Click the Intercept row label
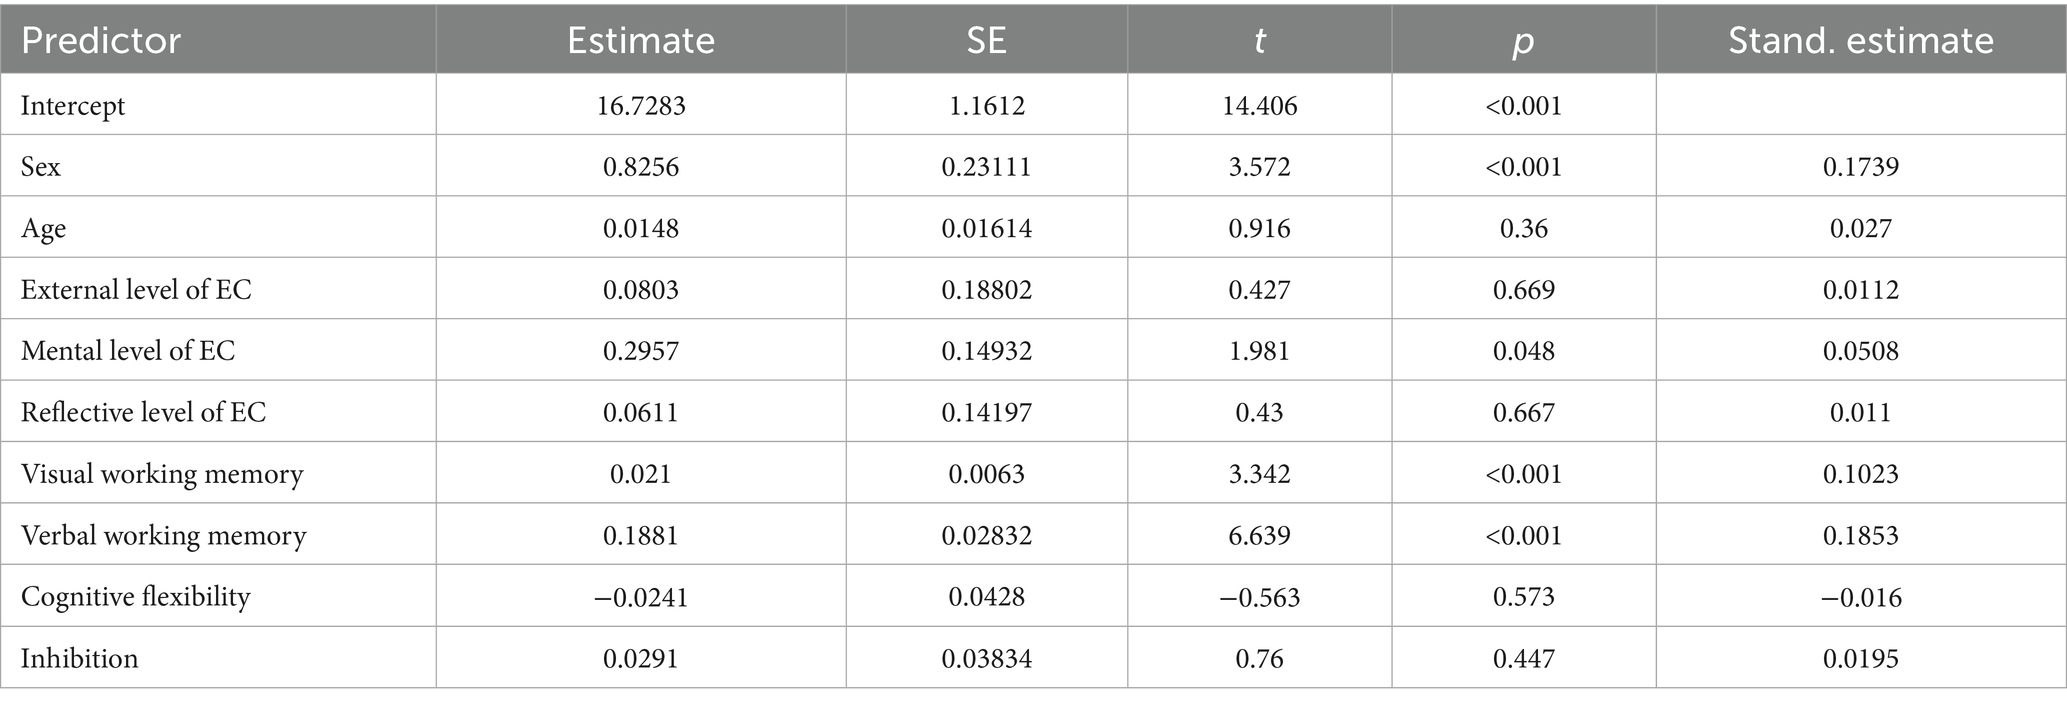This screenshot has height=706, width=2067. [73, 105]
